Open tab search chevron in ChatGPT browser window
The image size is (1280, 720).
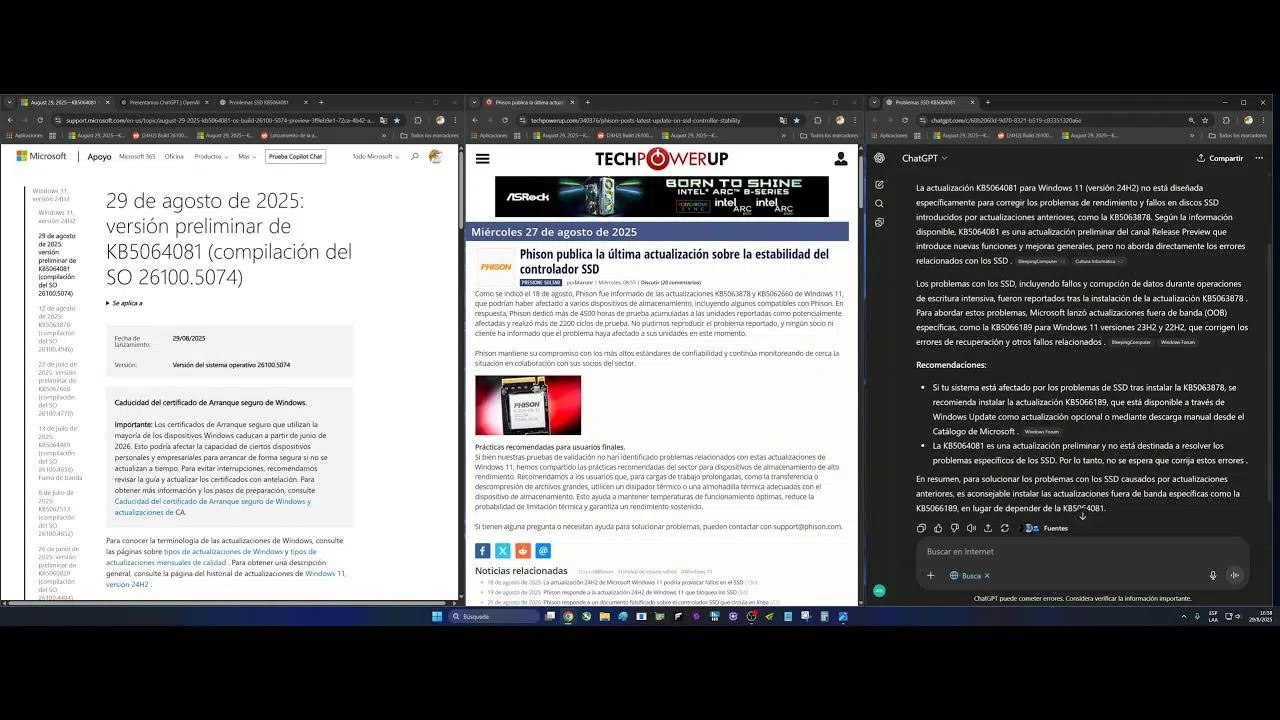click(875, 102)
